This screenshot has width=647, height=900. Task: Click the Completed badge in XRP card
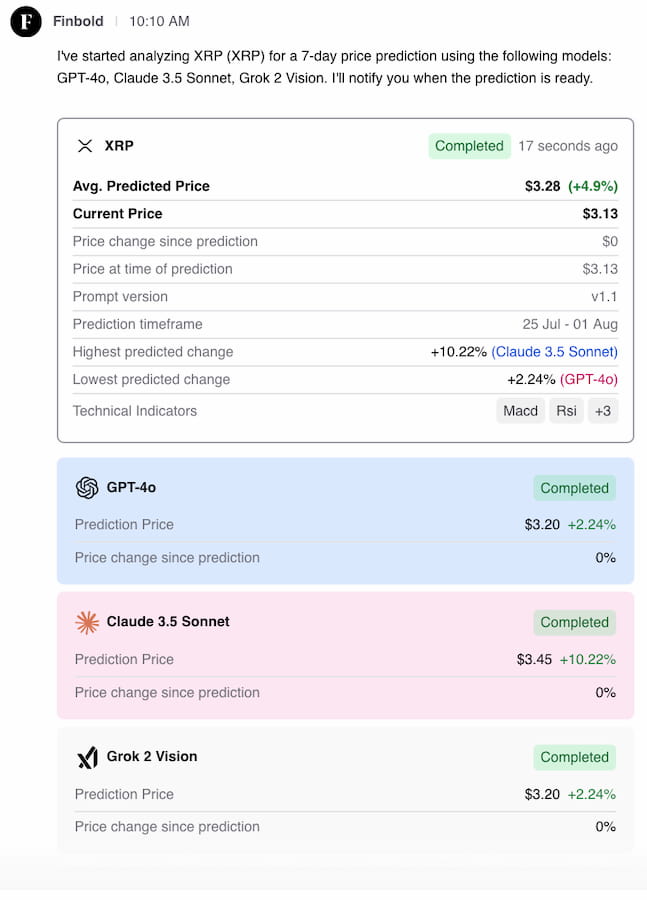469,146
